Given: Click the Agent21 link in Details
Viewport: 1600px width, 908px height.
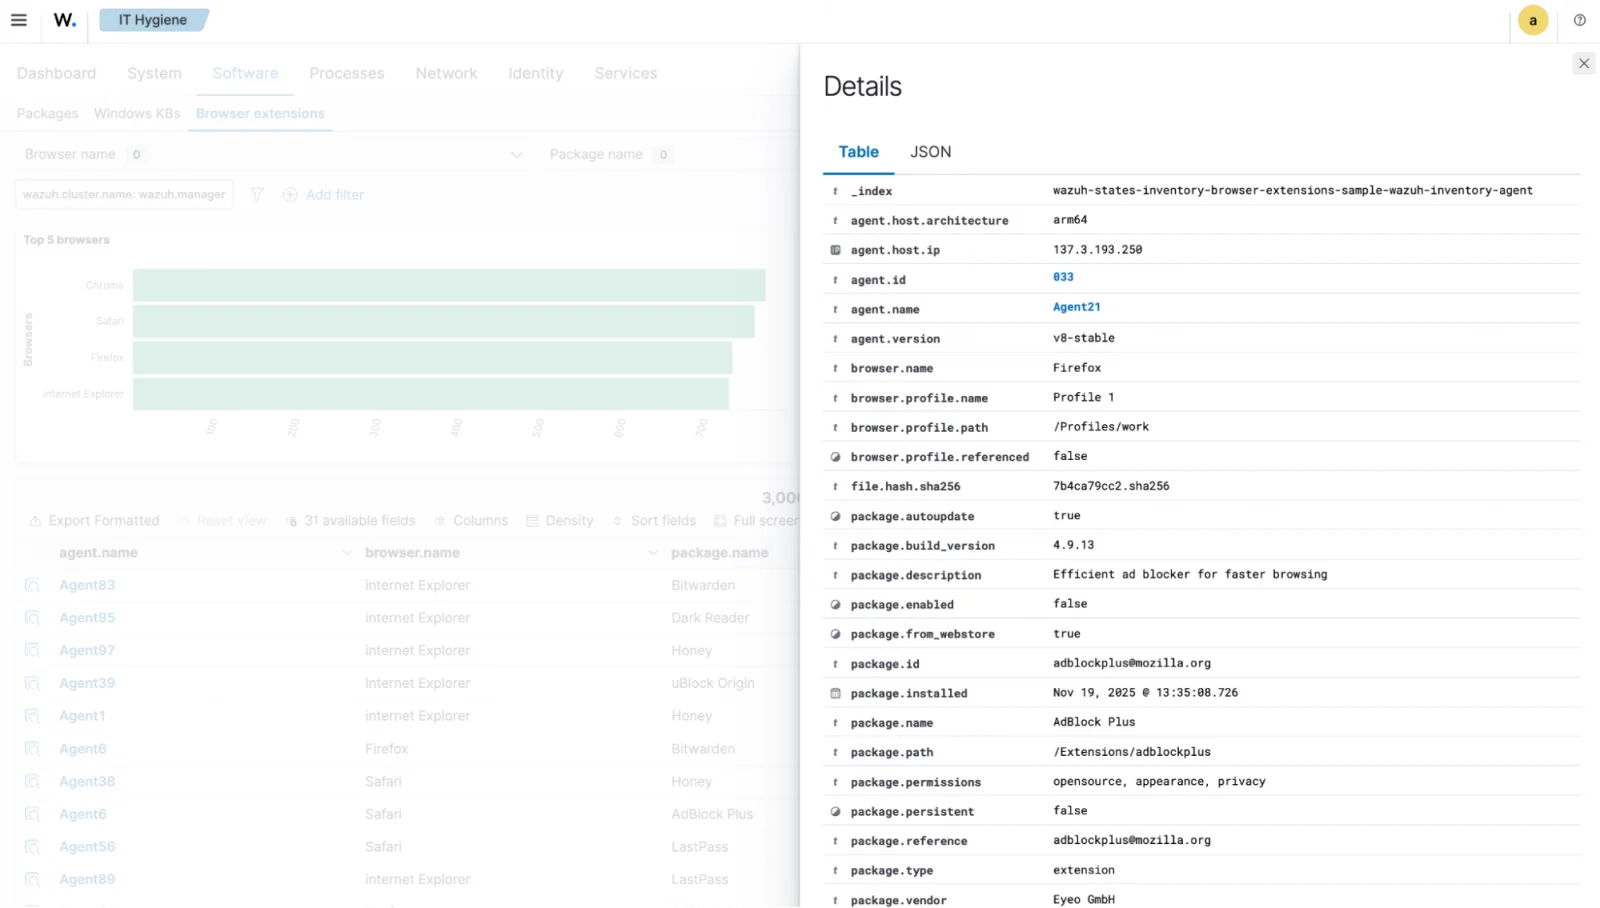Looking at the screenshot, I should point(1076,306).
